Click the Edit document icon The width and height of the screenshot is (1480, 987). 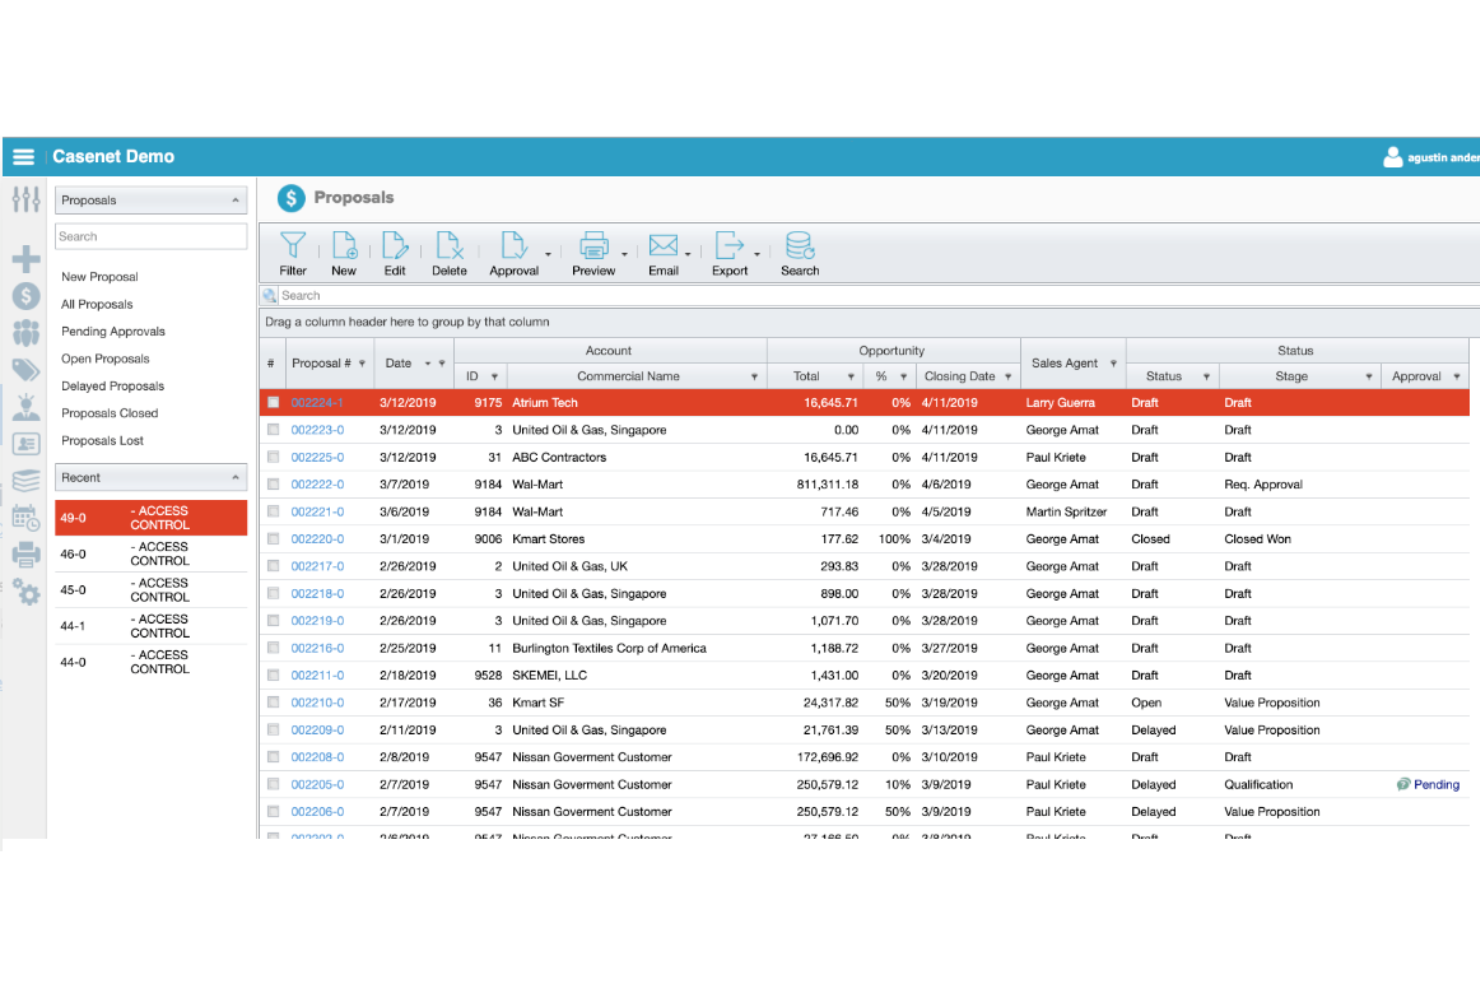395,246
